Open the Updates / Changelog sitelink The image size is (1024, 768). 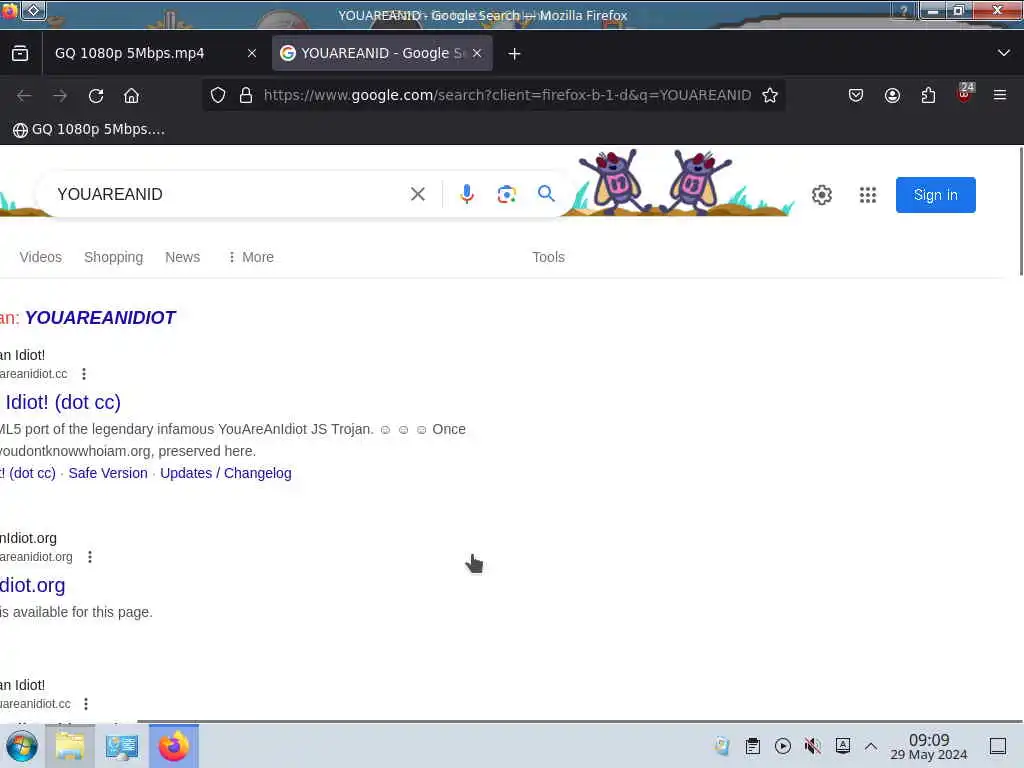click(226, 473)
